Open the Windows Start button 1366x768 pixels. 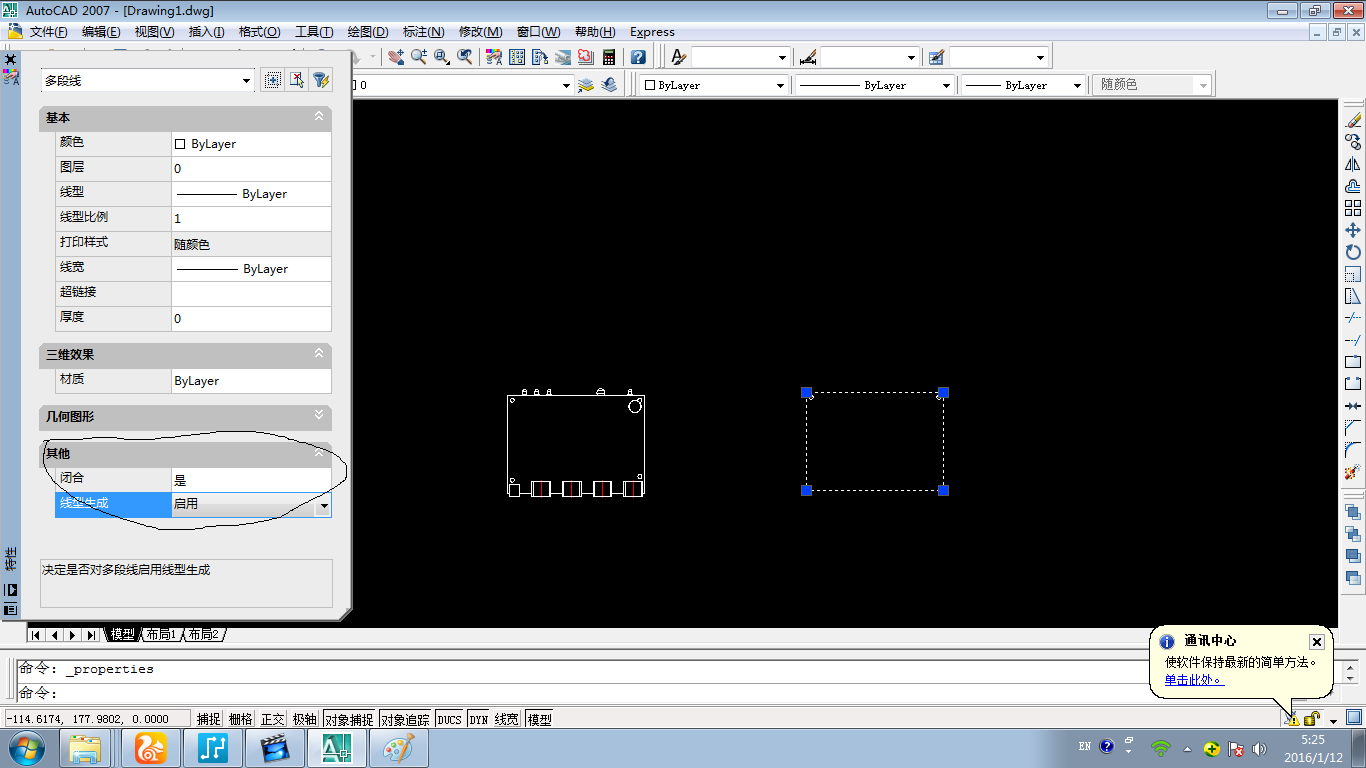pos(26,748)
